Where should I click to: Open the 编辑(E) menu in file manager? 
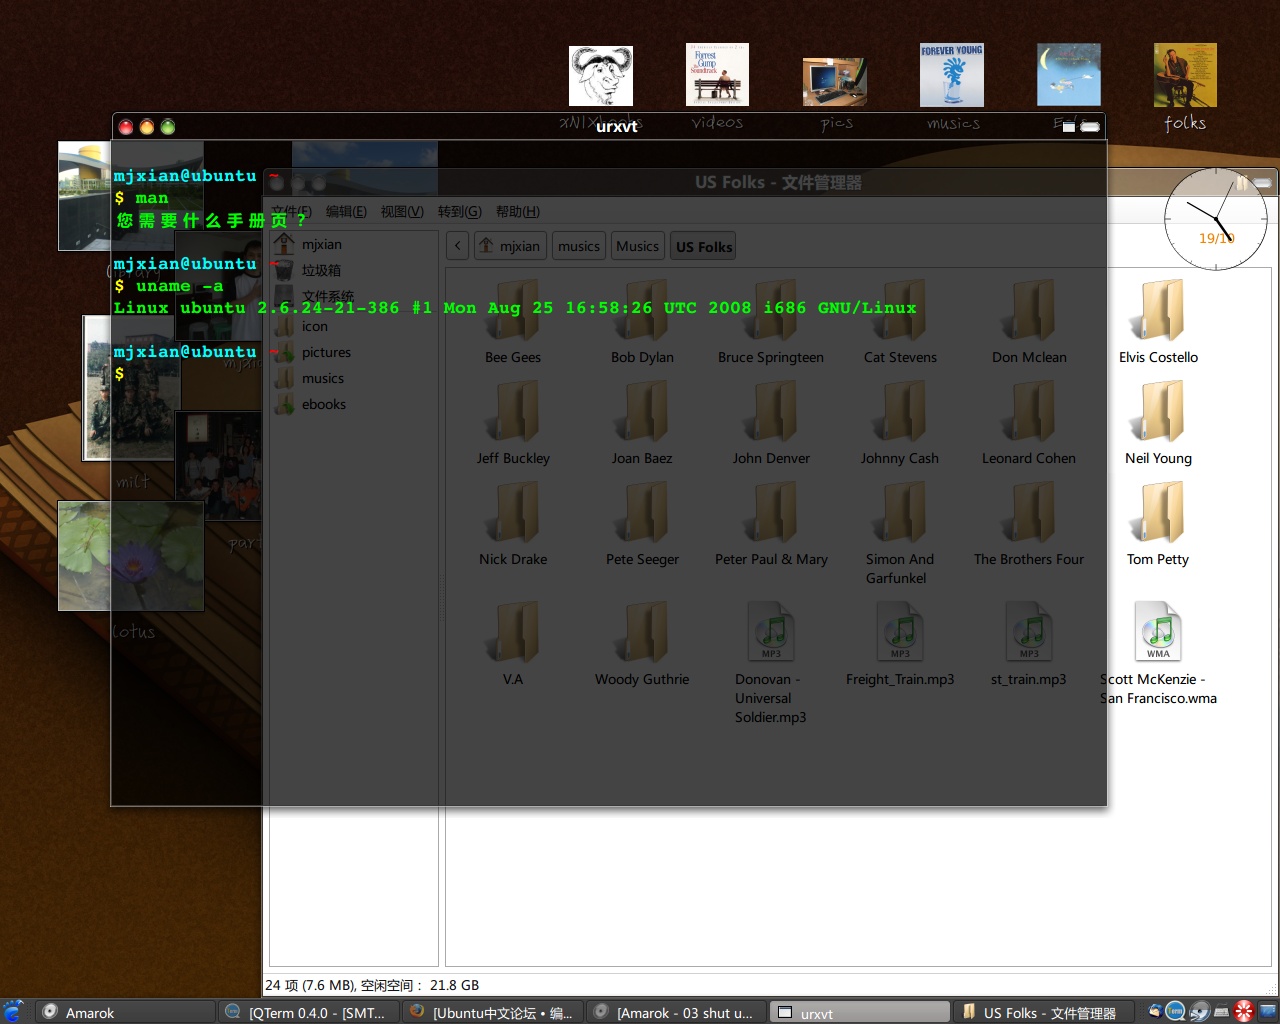point(346,212)
